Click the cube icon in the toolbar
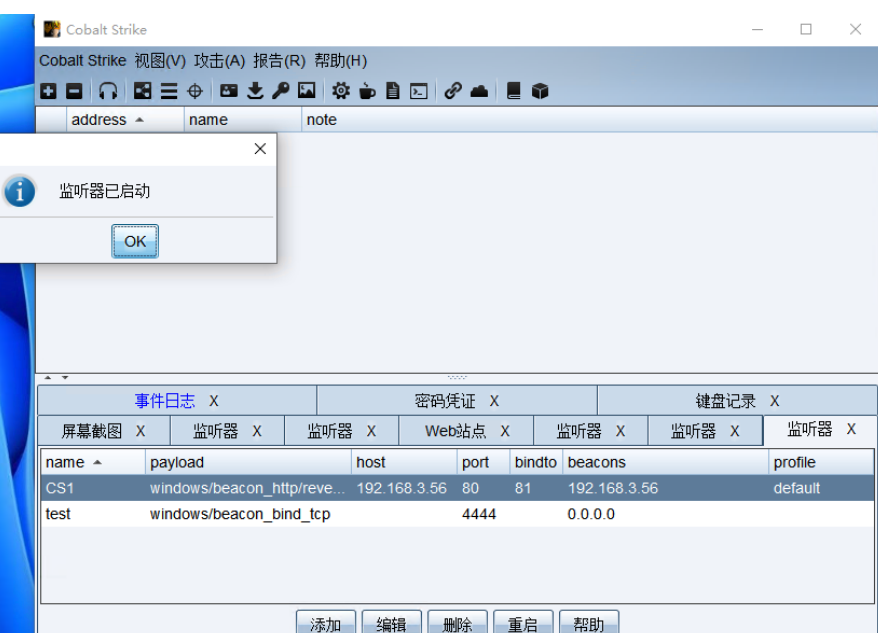 tap(540, 91)
